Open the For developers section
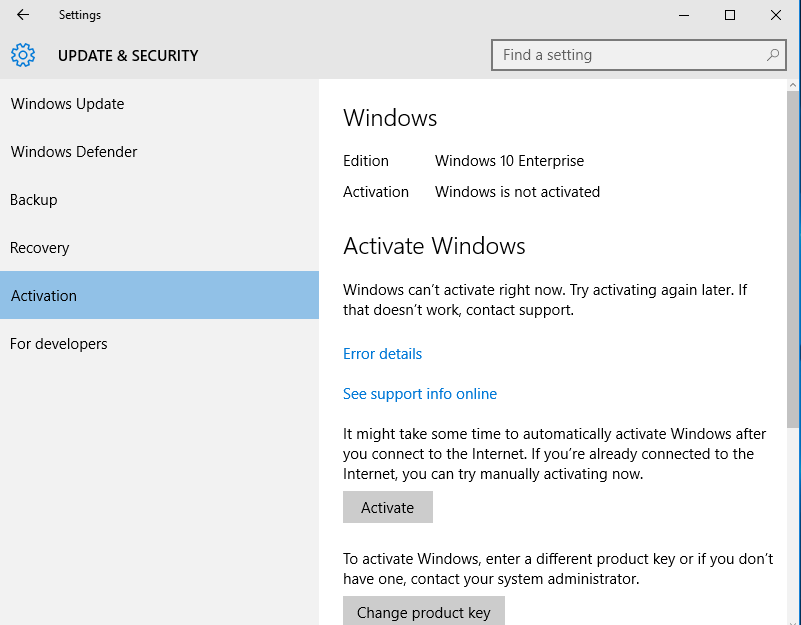801x625 pixels. coord(159,343)
